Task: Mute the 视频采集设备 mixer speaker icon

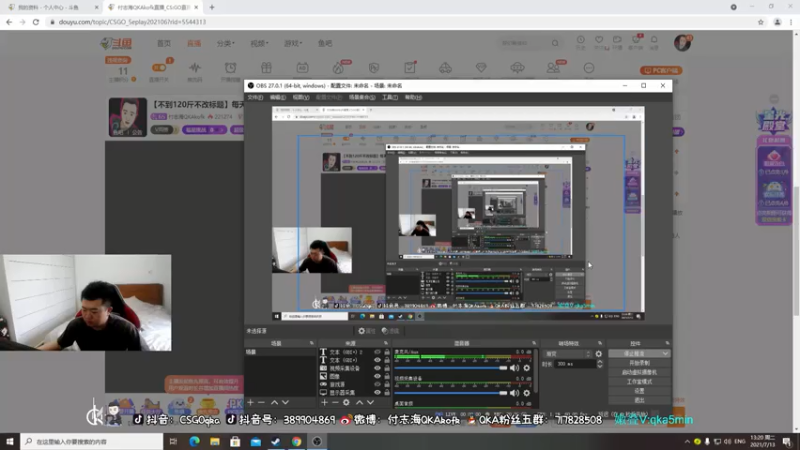Action: point(514,393)
